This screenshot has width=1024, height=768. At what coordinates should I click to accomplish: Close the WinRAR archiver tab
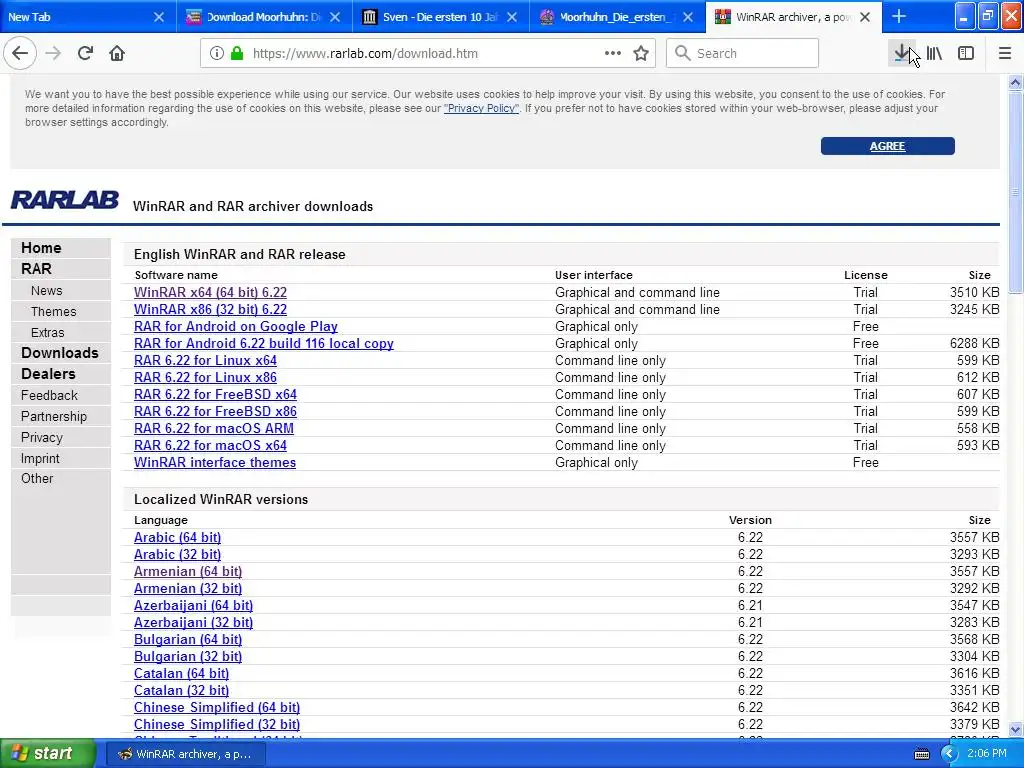pos(865,17)
